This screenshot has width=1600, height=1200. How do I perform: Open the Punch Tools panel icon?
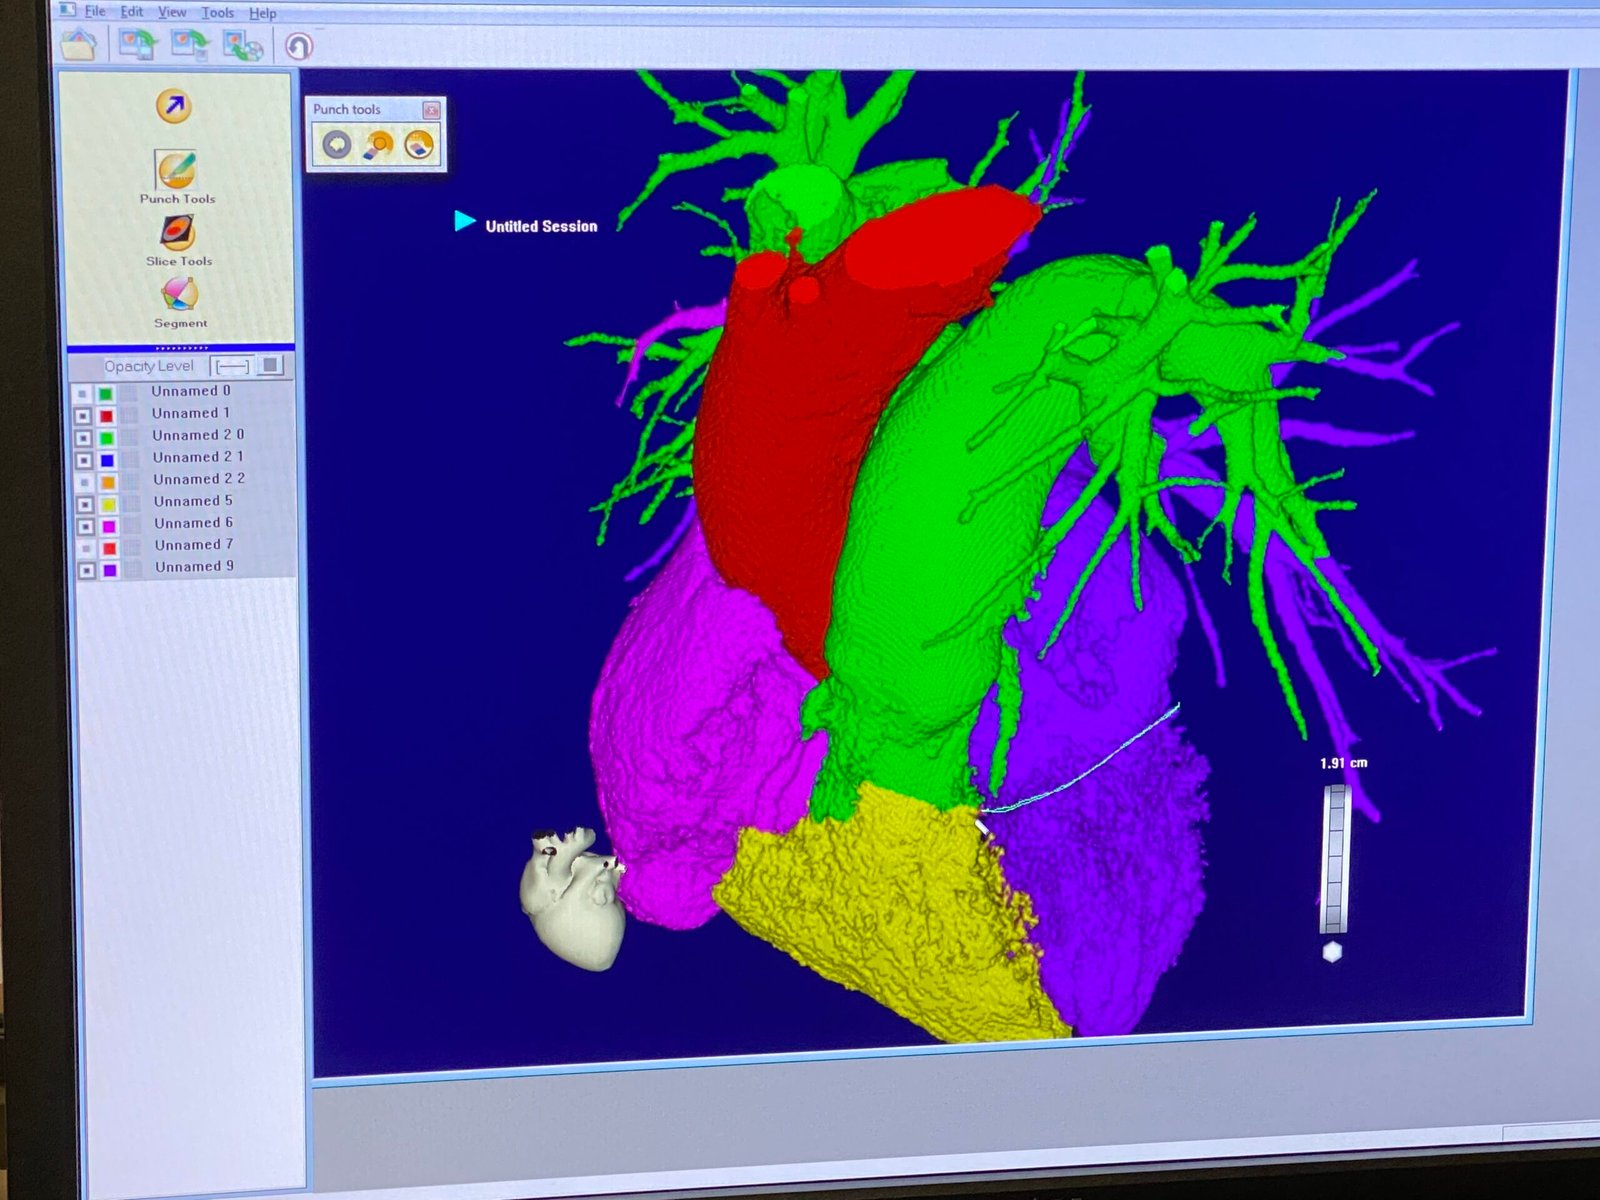176,170
